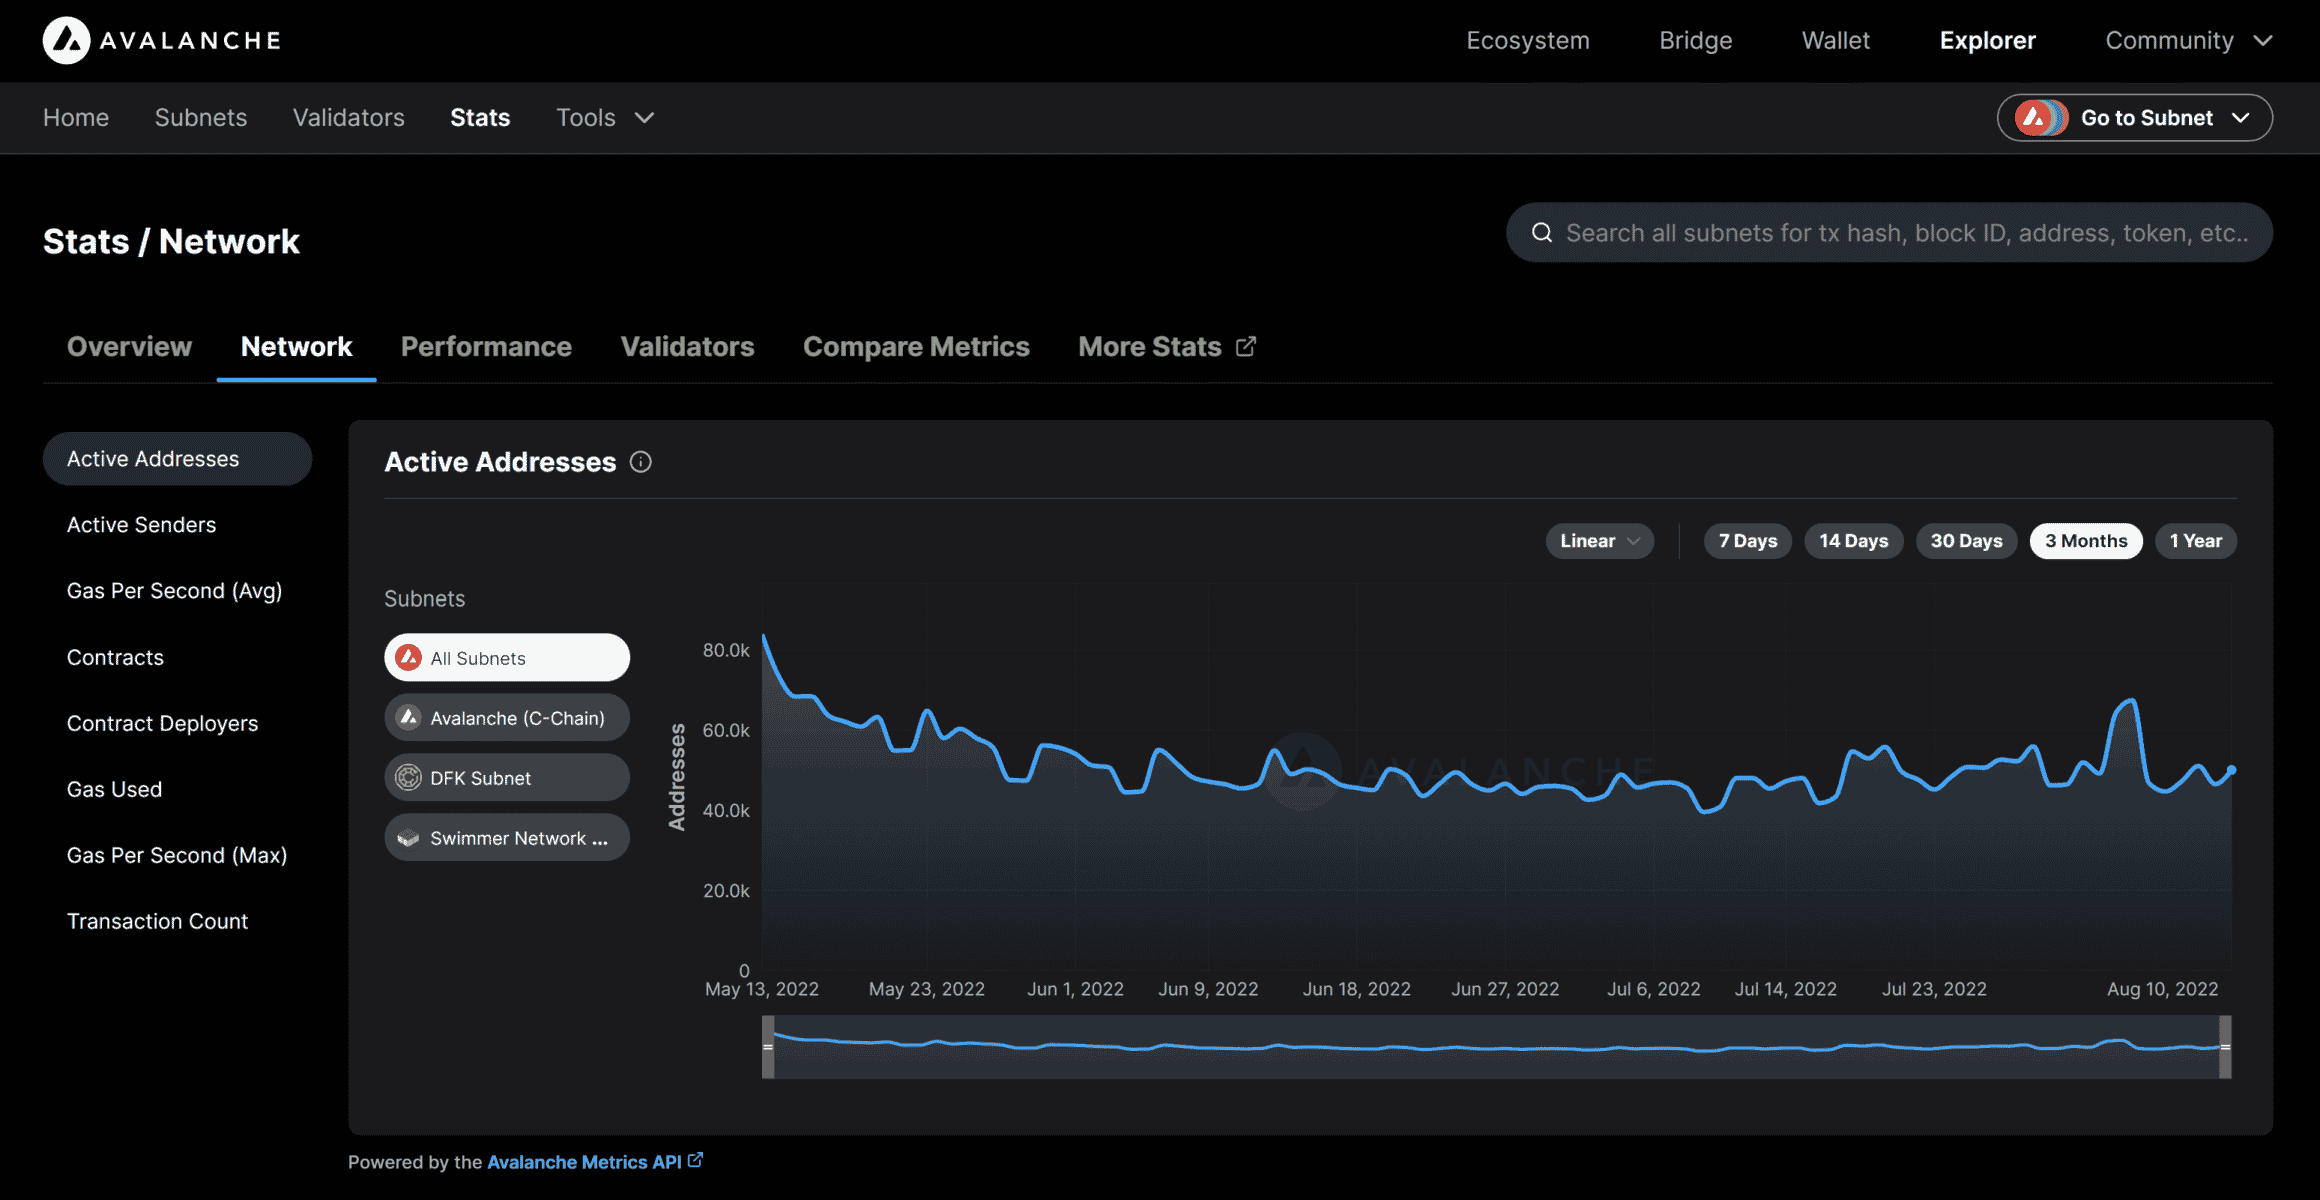Click the info icon next to Active Addresses
This screenshot has height=1200, width=2320.
[x=640, y=462]
